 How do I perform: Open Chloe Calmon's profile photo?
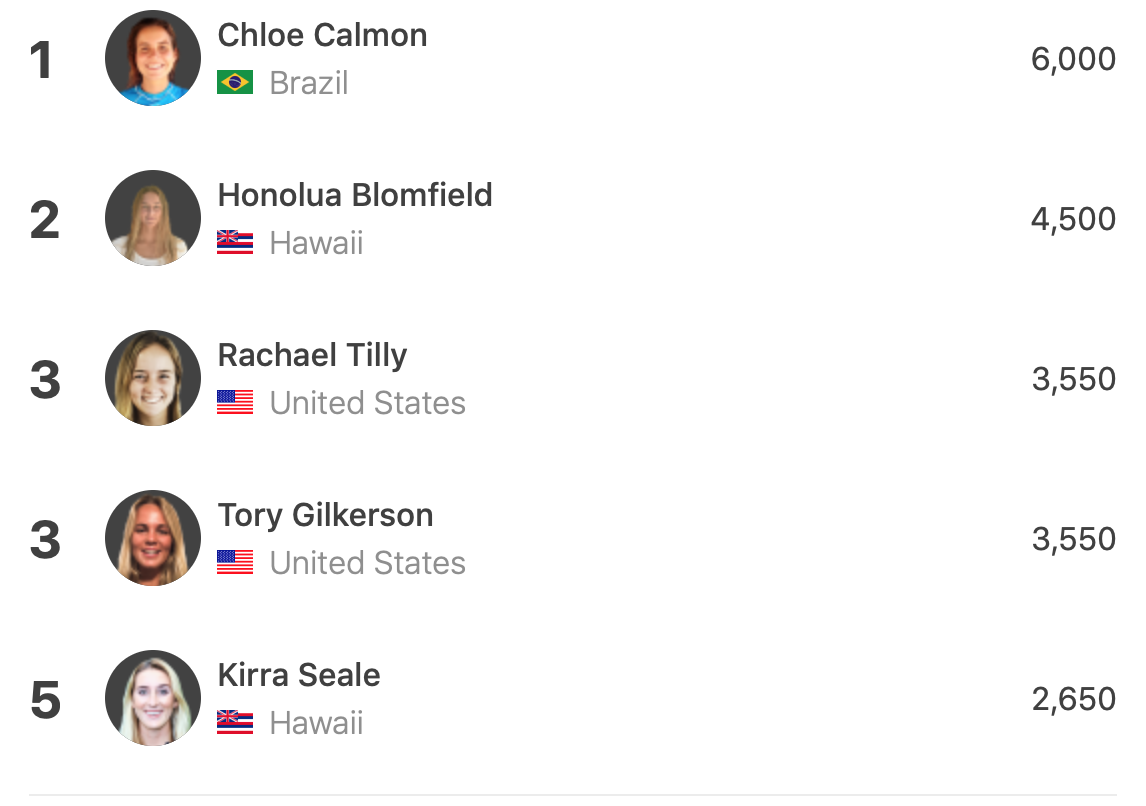(x=153, y=58)
